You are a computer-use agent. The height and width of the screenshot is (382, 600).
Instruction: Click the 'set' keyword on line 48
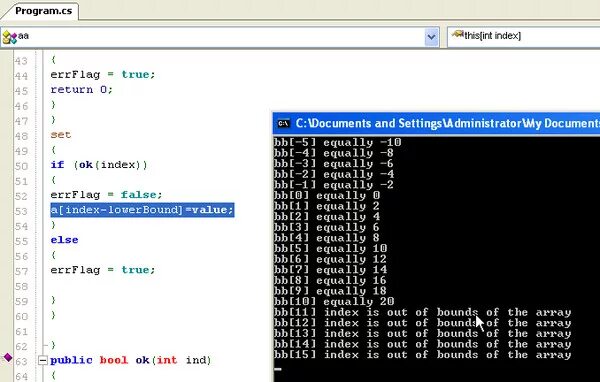[60, 135]
